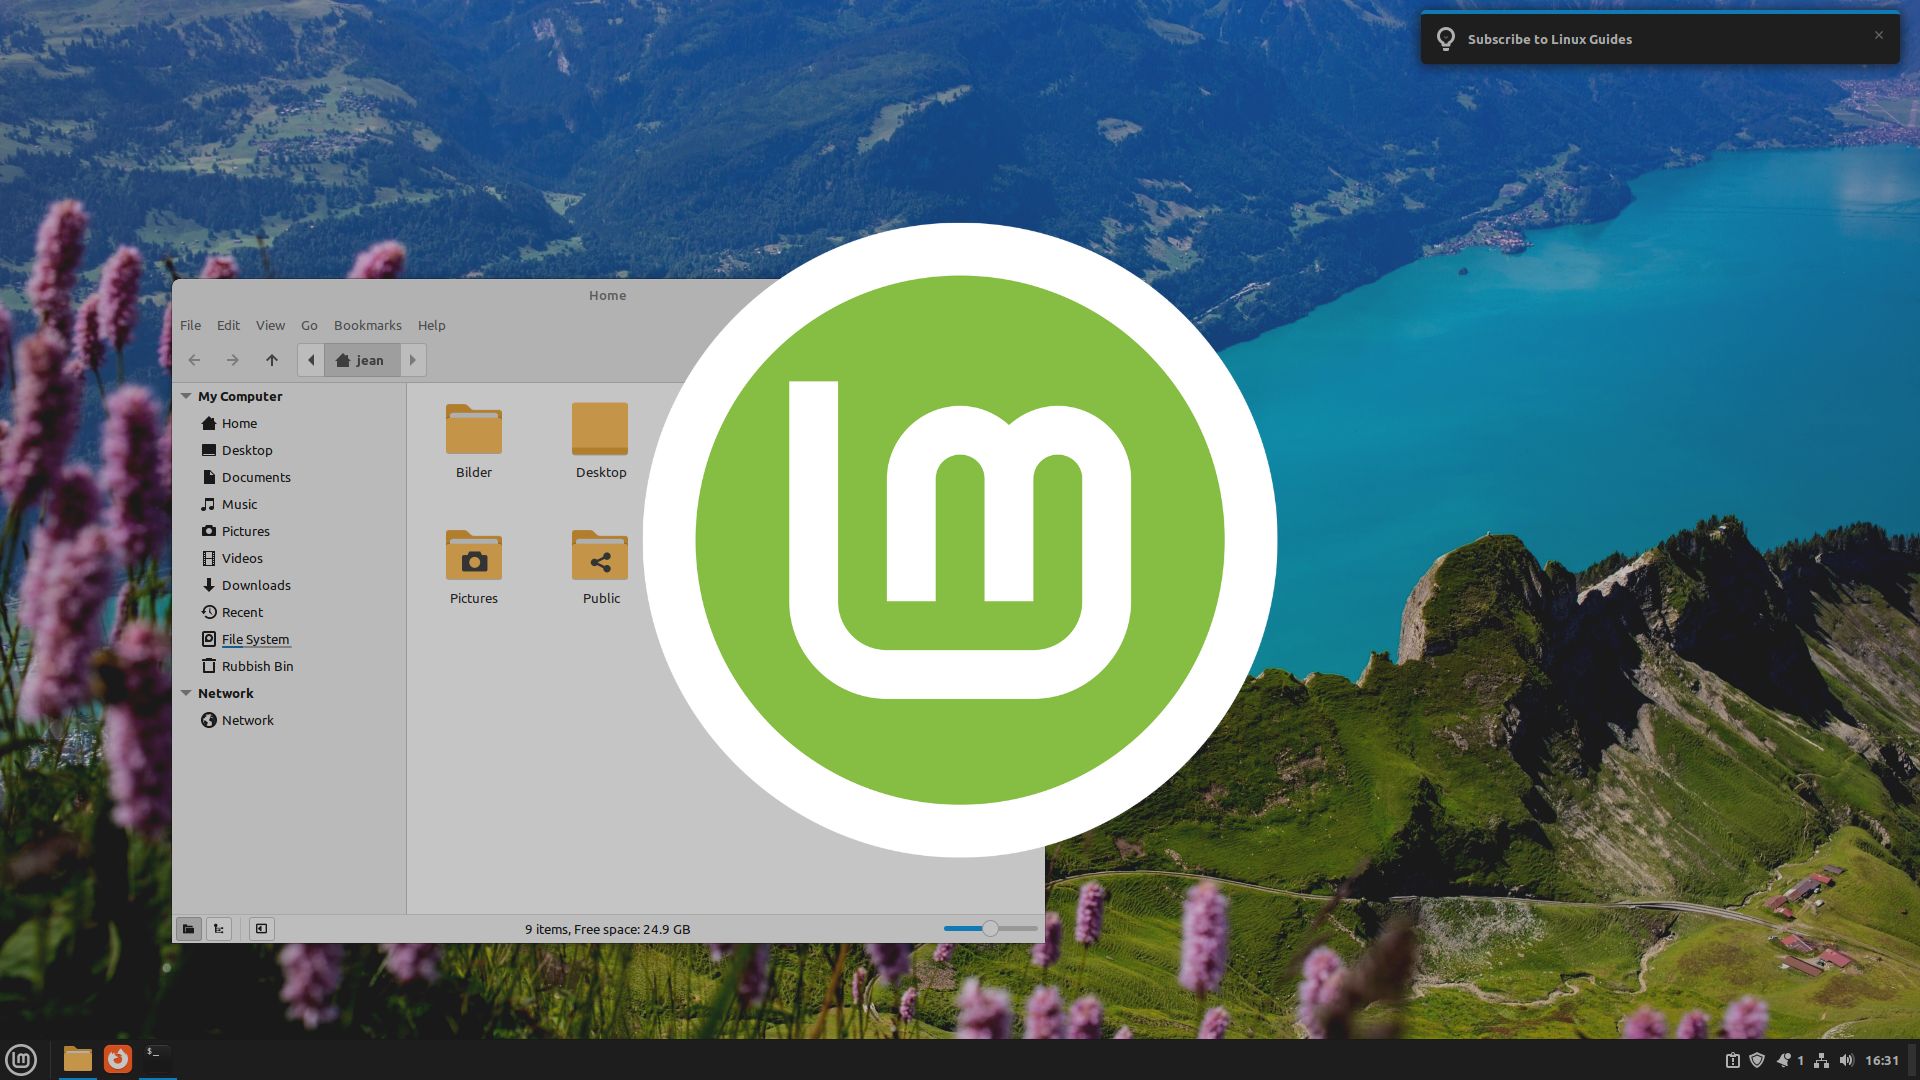Open the View menu
The height and width of the screenshot is (1080, 1920).
(270, 325)
